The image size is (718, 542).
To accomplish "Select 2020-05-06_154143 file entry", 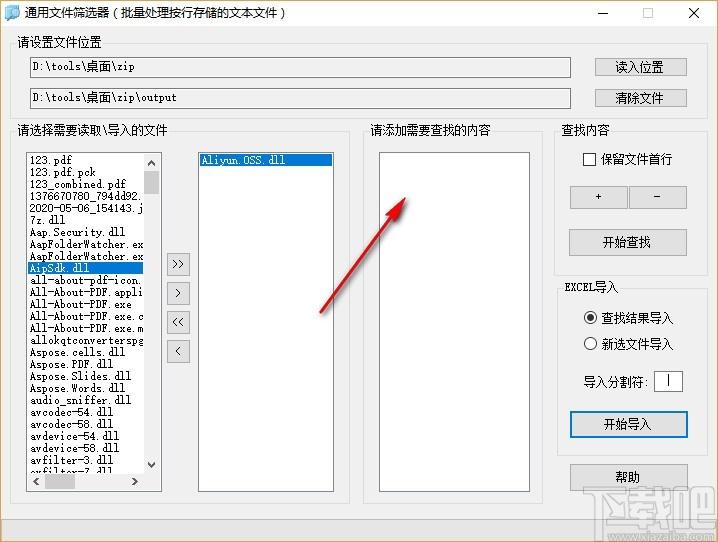I will coord(86,208).
